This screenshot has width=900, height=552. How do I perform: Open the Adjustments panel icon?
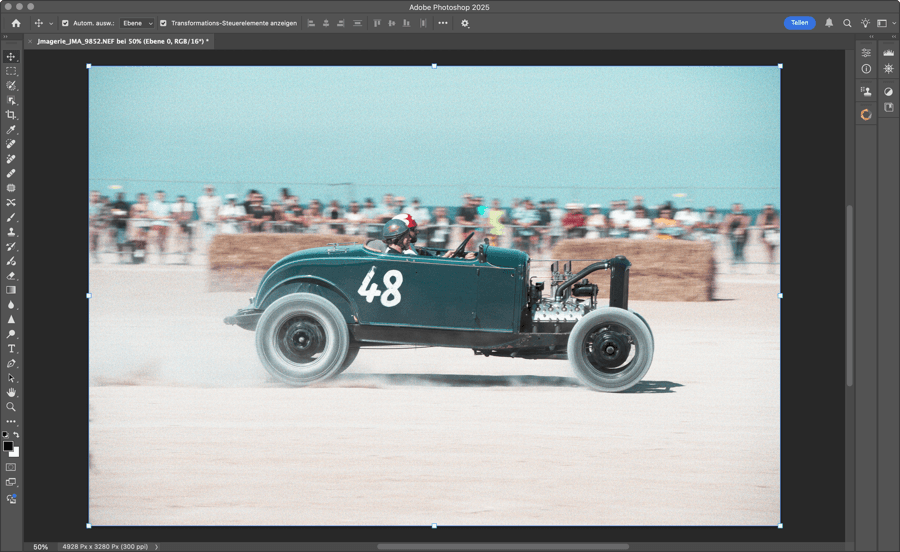[888, 92]
